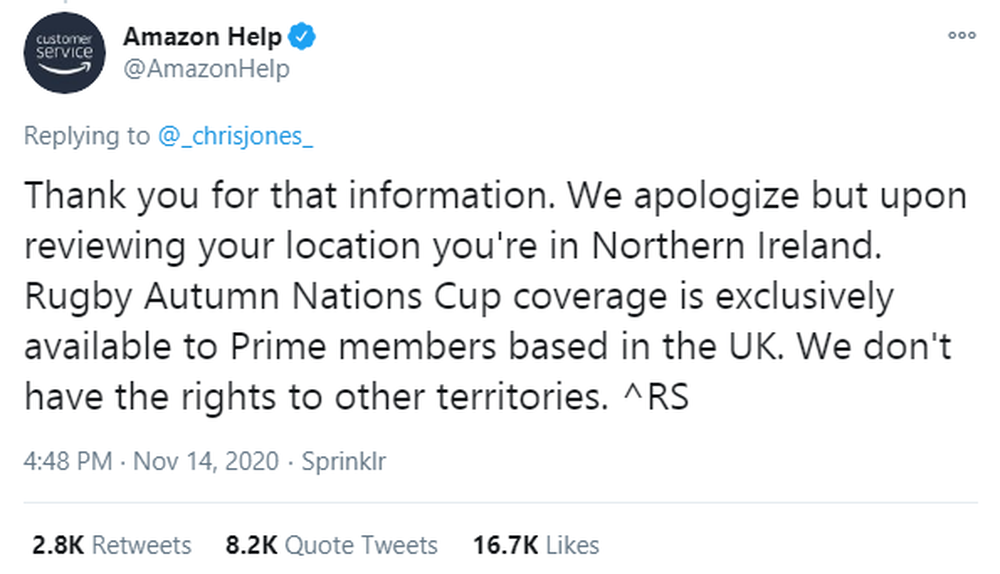Open the three-dot more options menu
Image resolution: width=1000 pixels, height=574 pixels.
962,35
